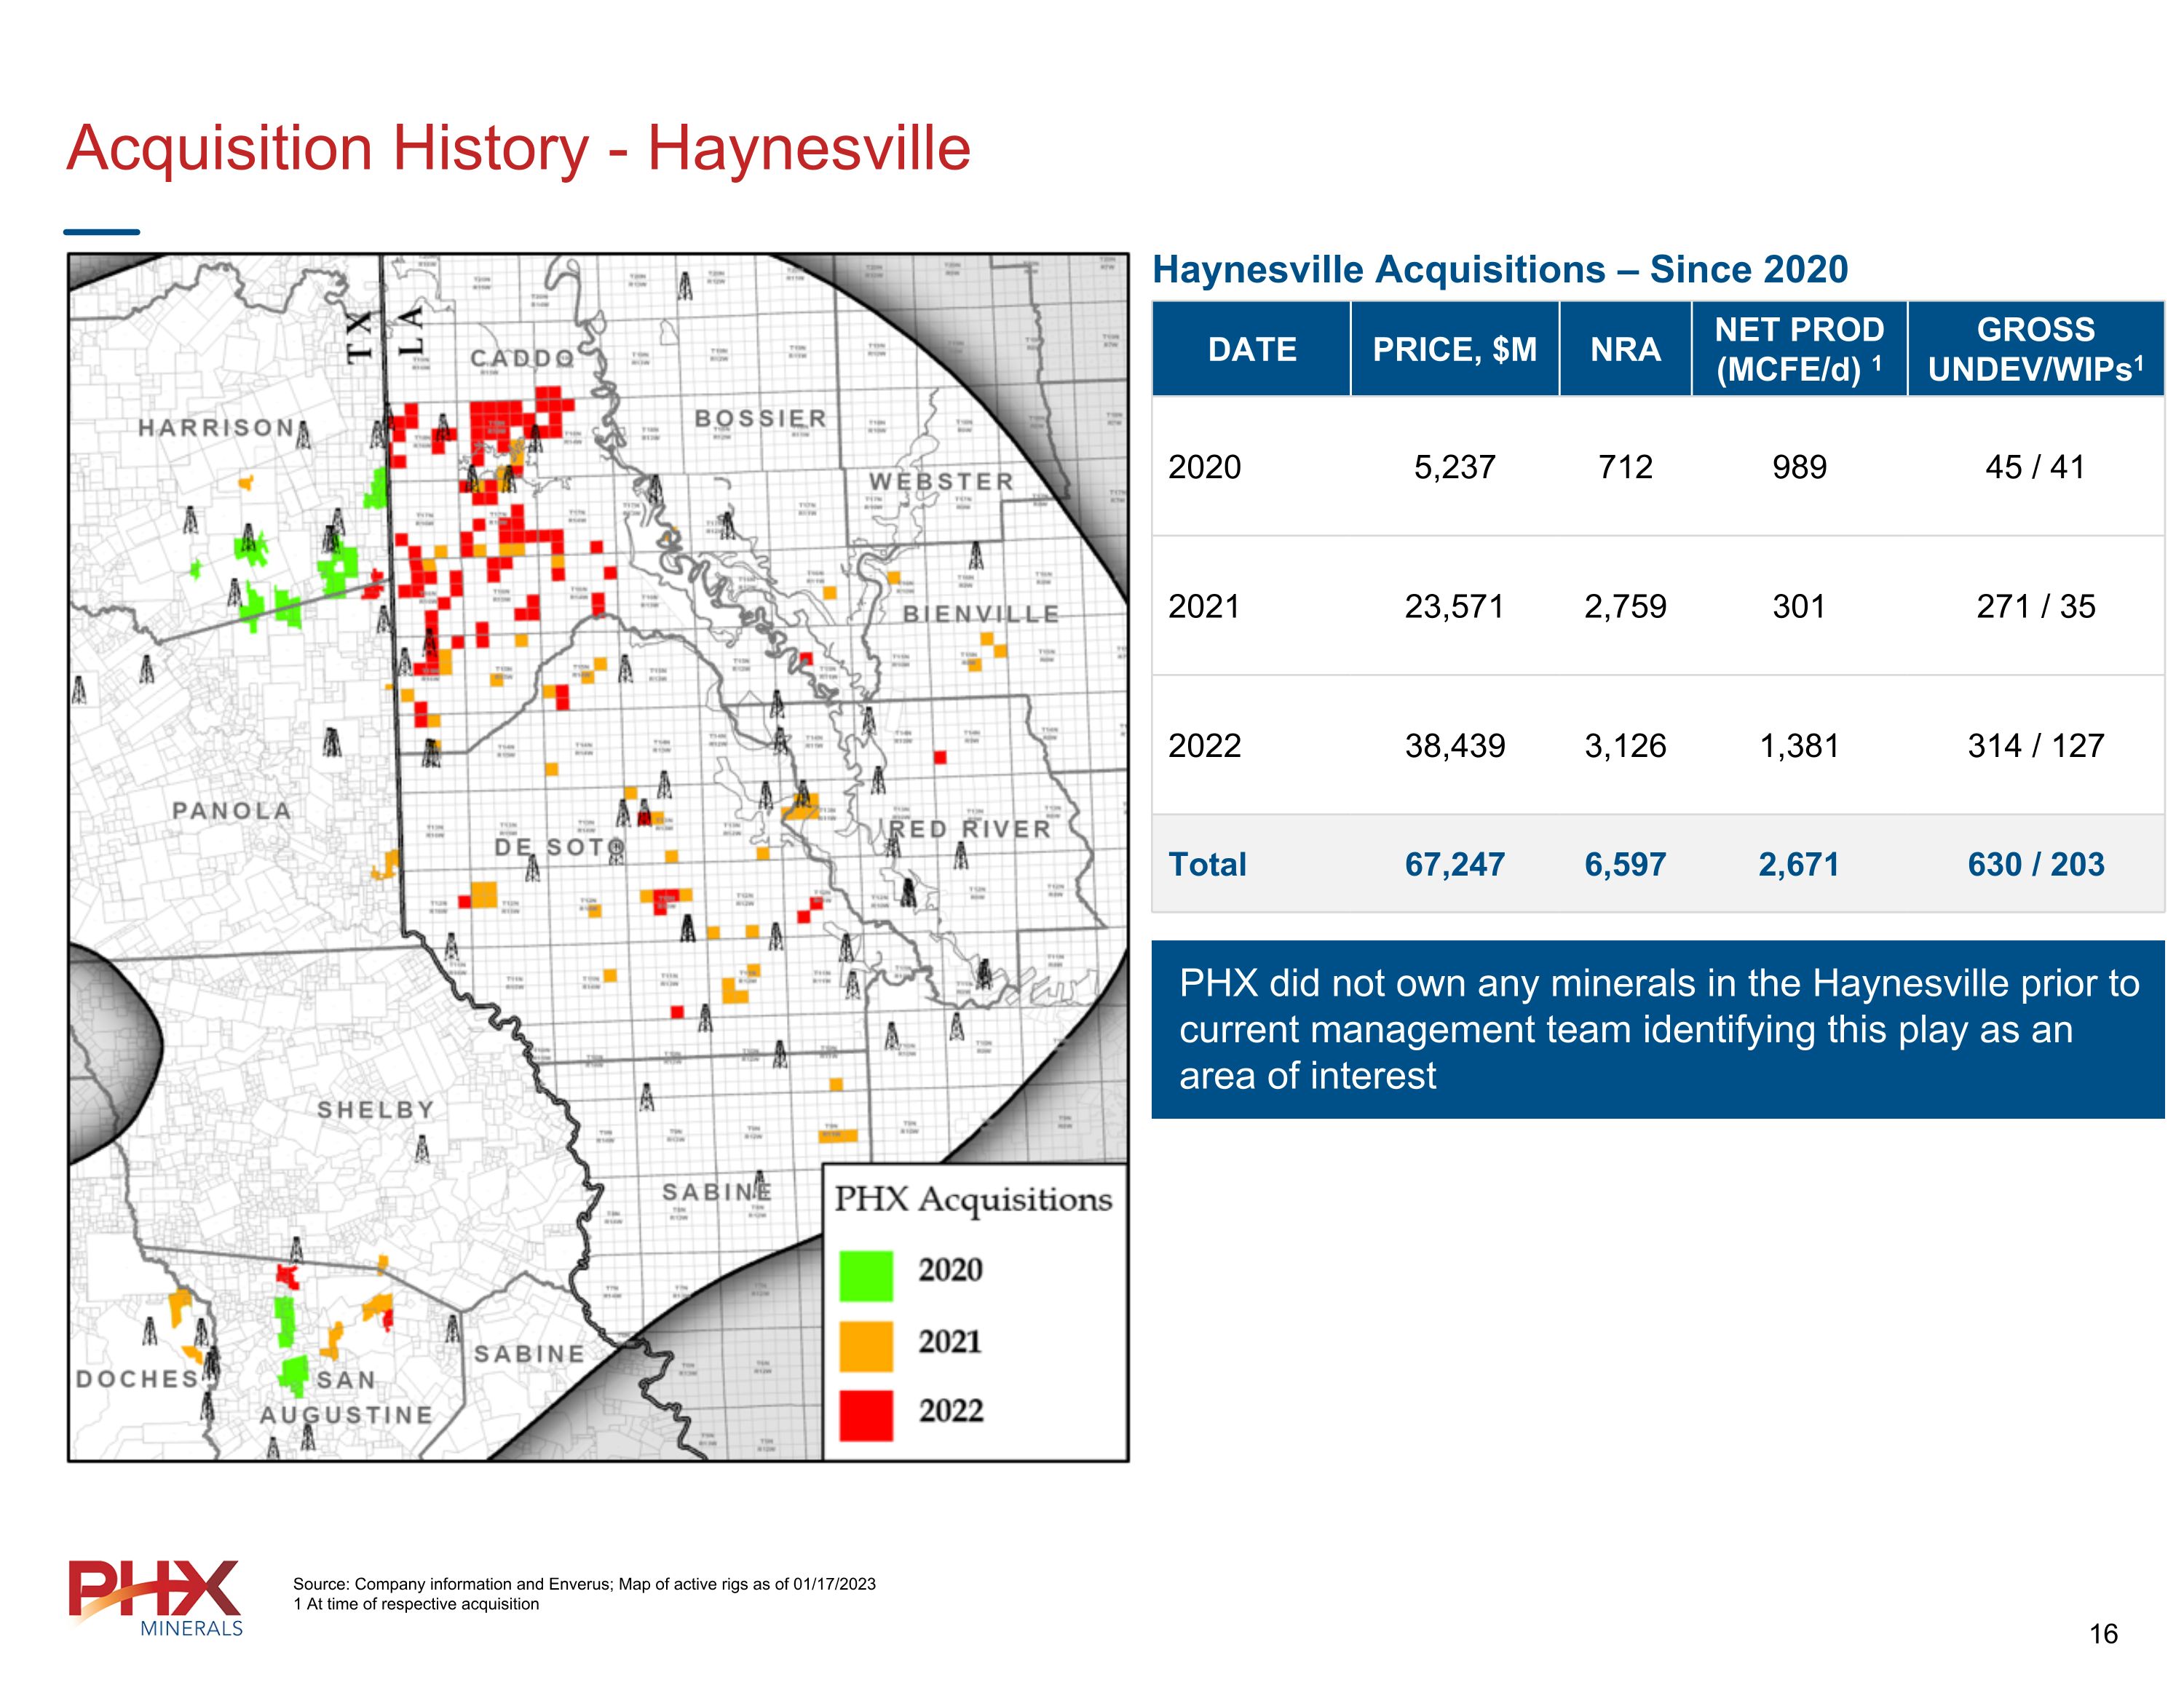Click the NRA value 2,759

(1625, 606)
